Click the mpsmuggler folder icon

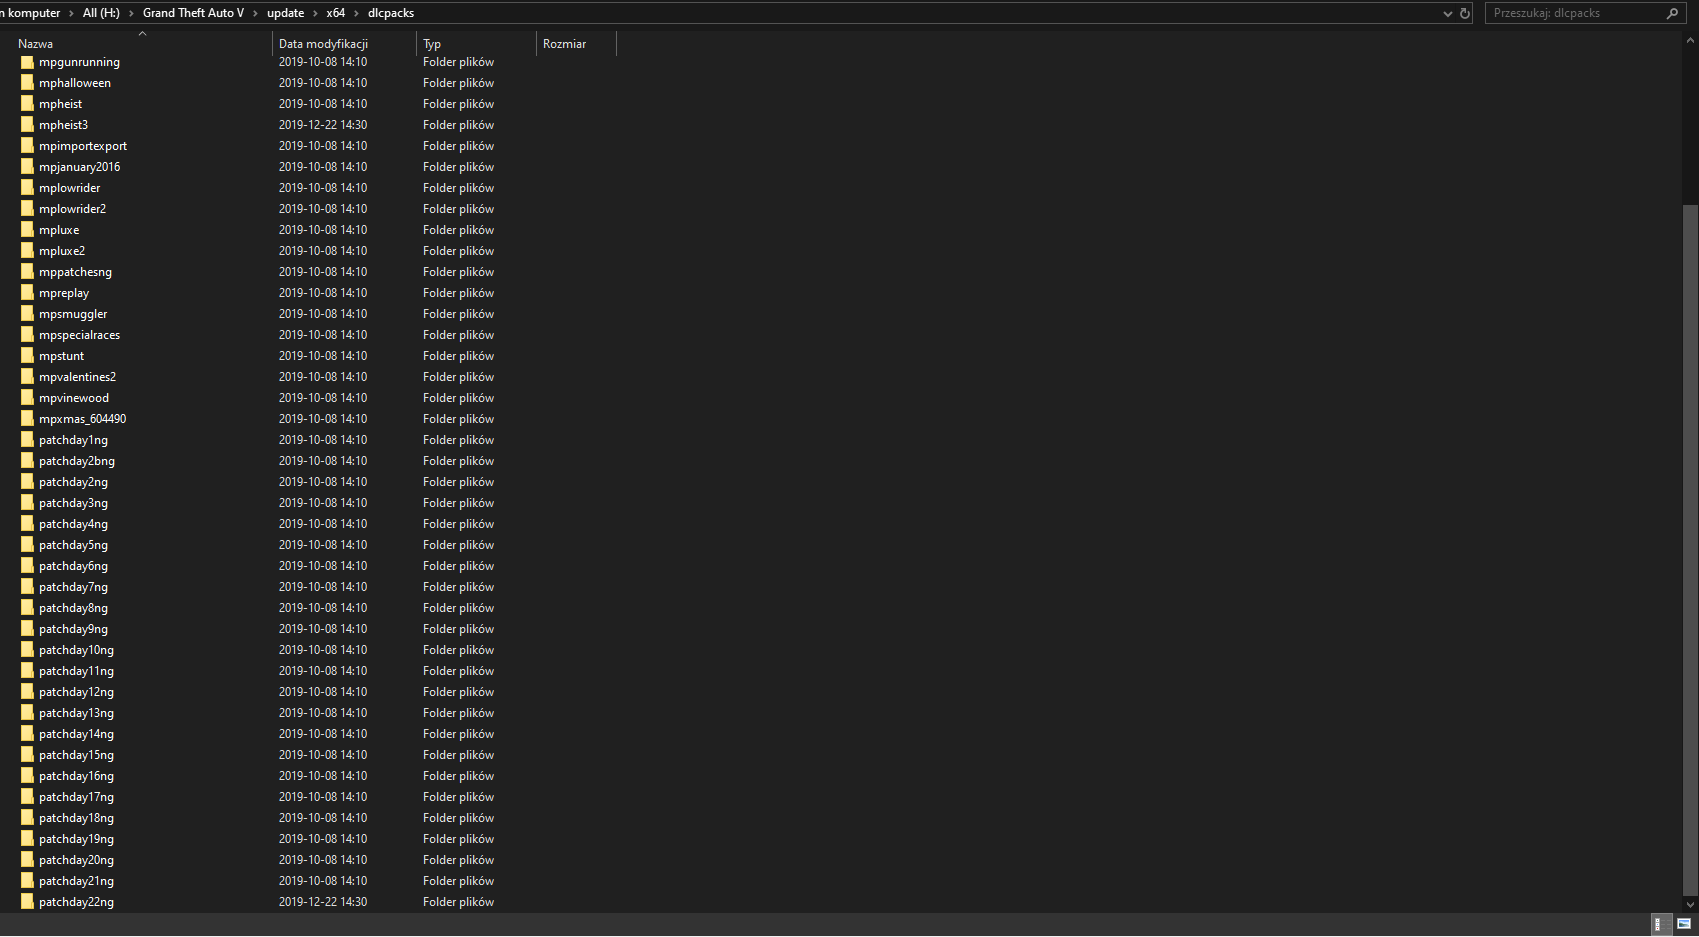pyautogui.click(x=27, y=314)
